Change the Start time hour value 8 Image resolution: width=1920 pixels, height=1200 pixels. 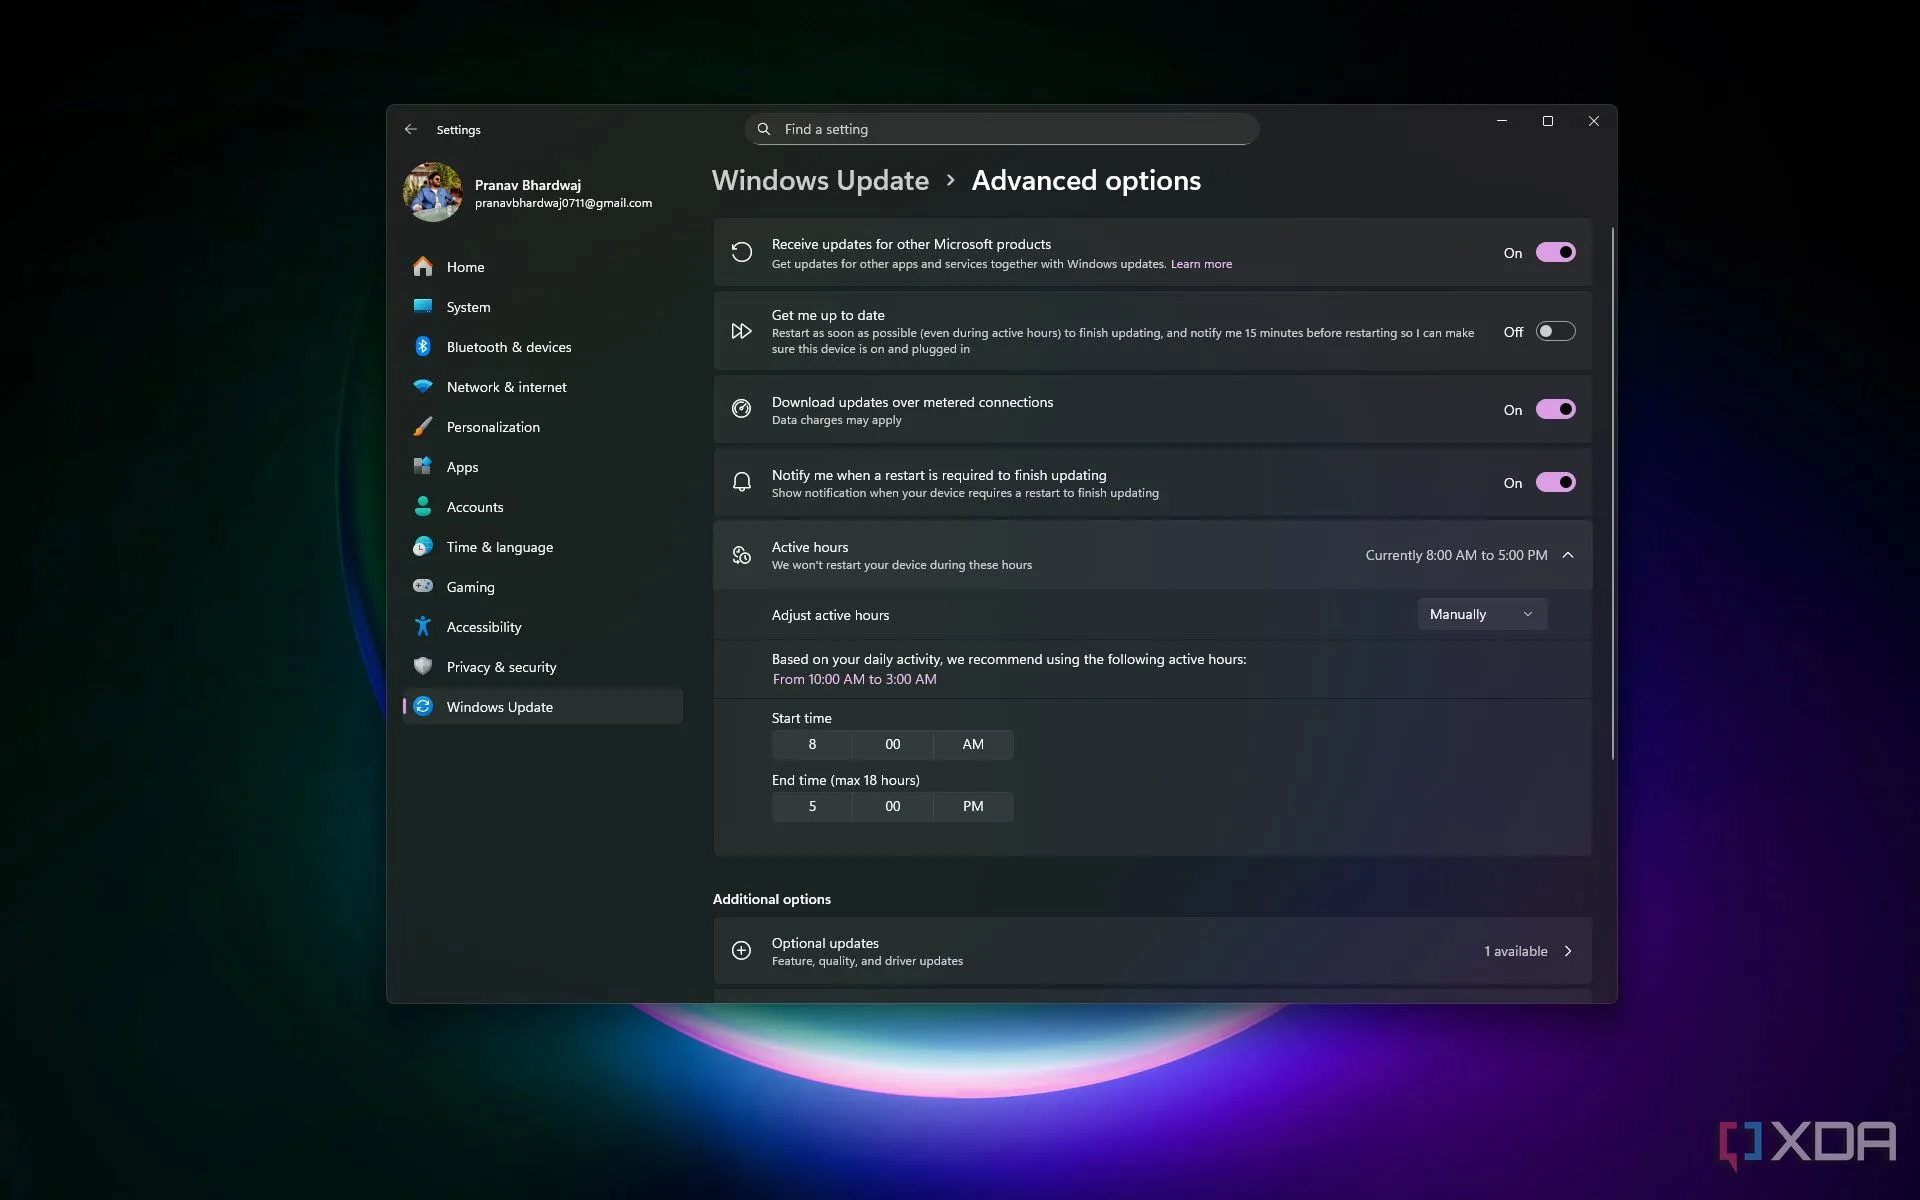pos(812,744)
